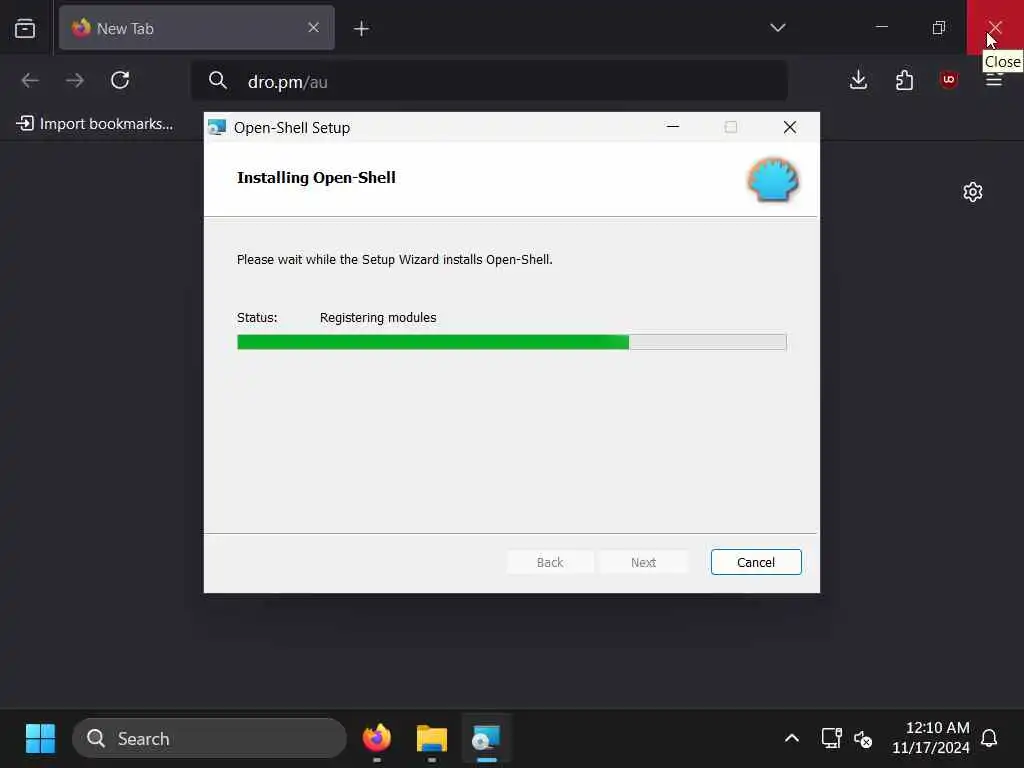Open the Firefox hamburger application menu
This screenshot has width=1024, height=768.
click(x=994, y=80)
